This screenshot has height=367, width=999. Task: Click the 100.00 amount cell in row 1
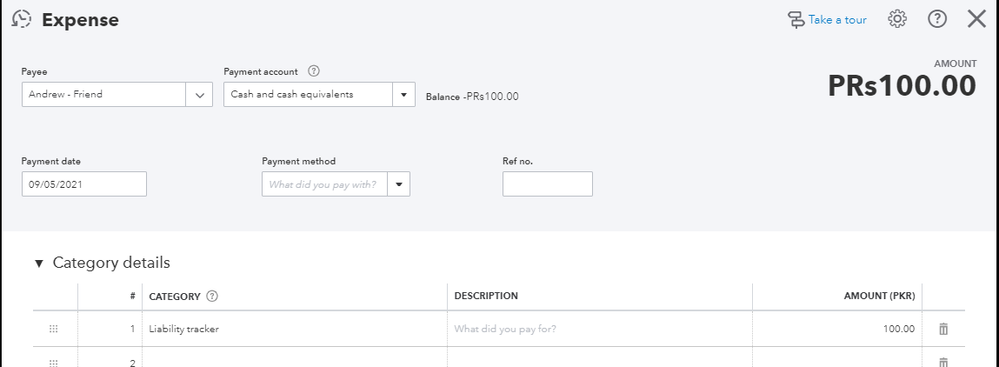coord(837,329)
